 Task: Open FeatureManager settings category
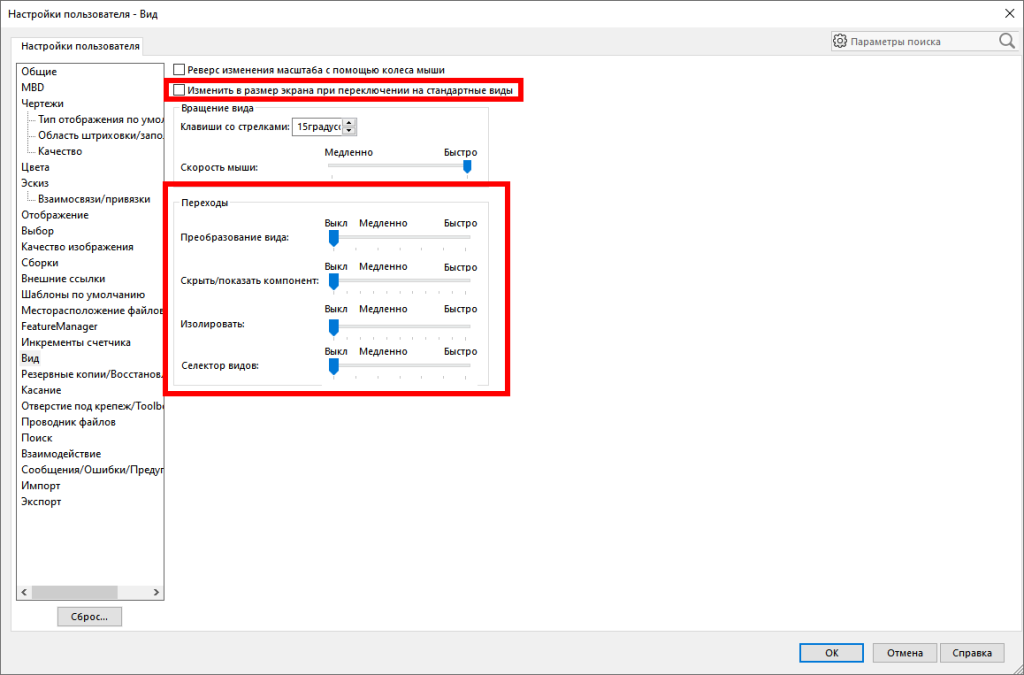click(x=59, y=326)
